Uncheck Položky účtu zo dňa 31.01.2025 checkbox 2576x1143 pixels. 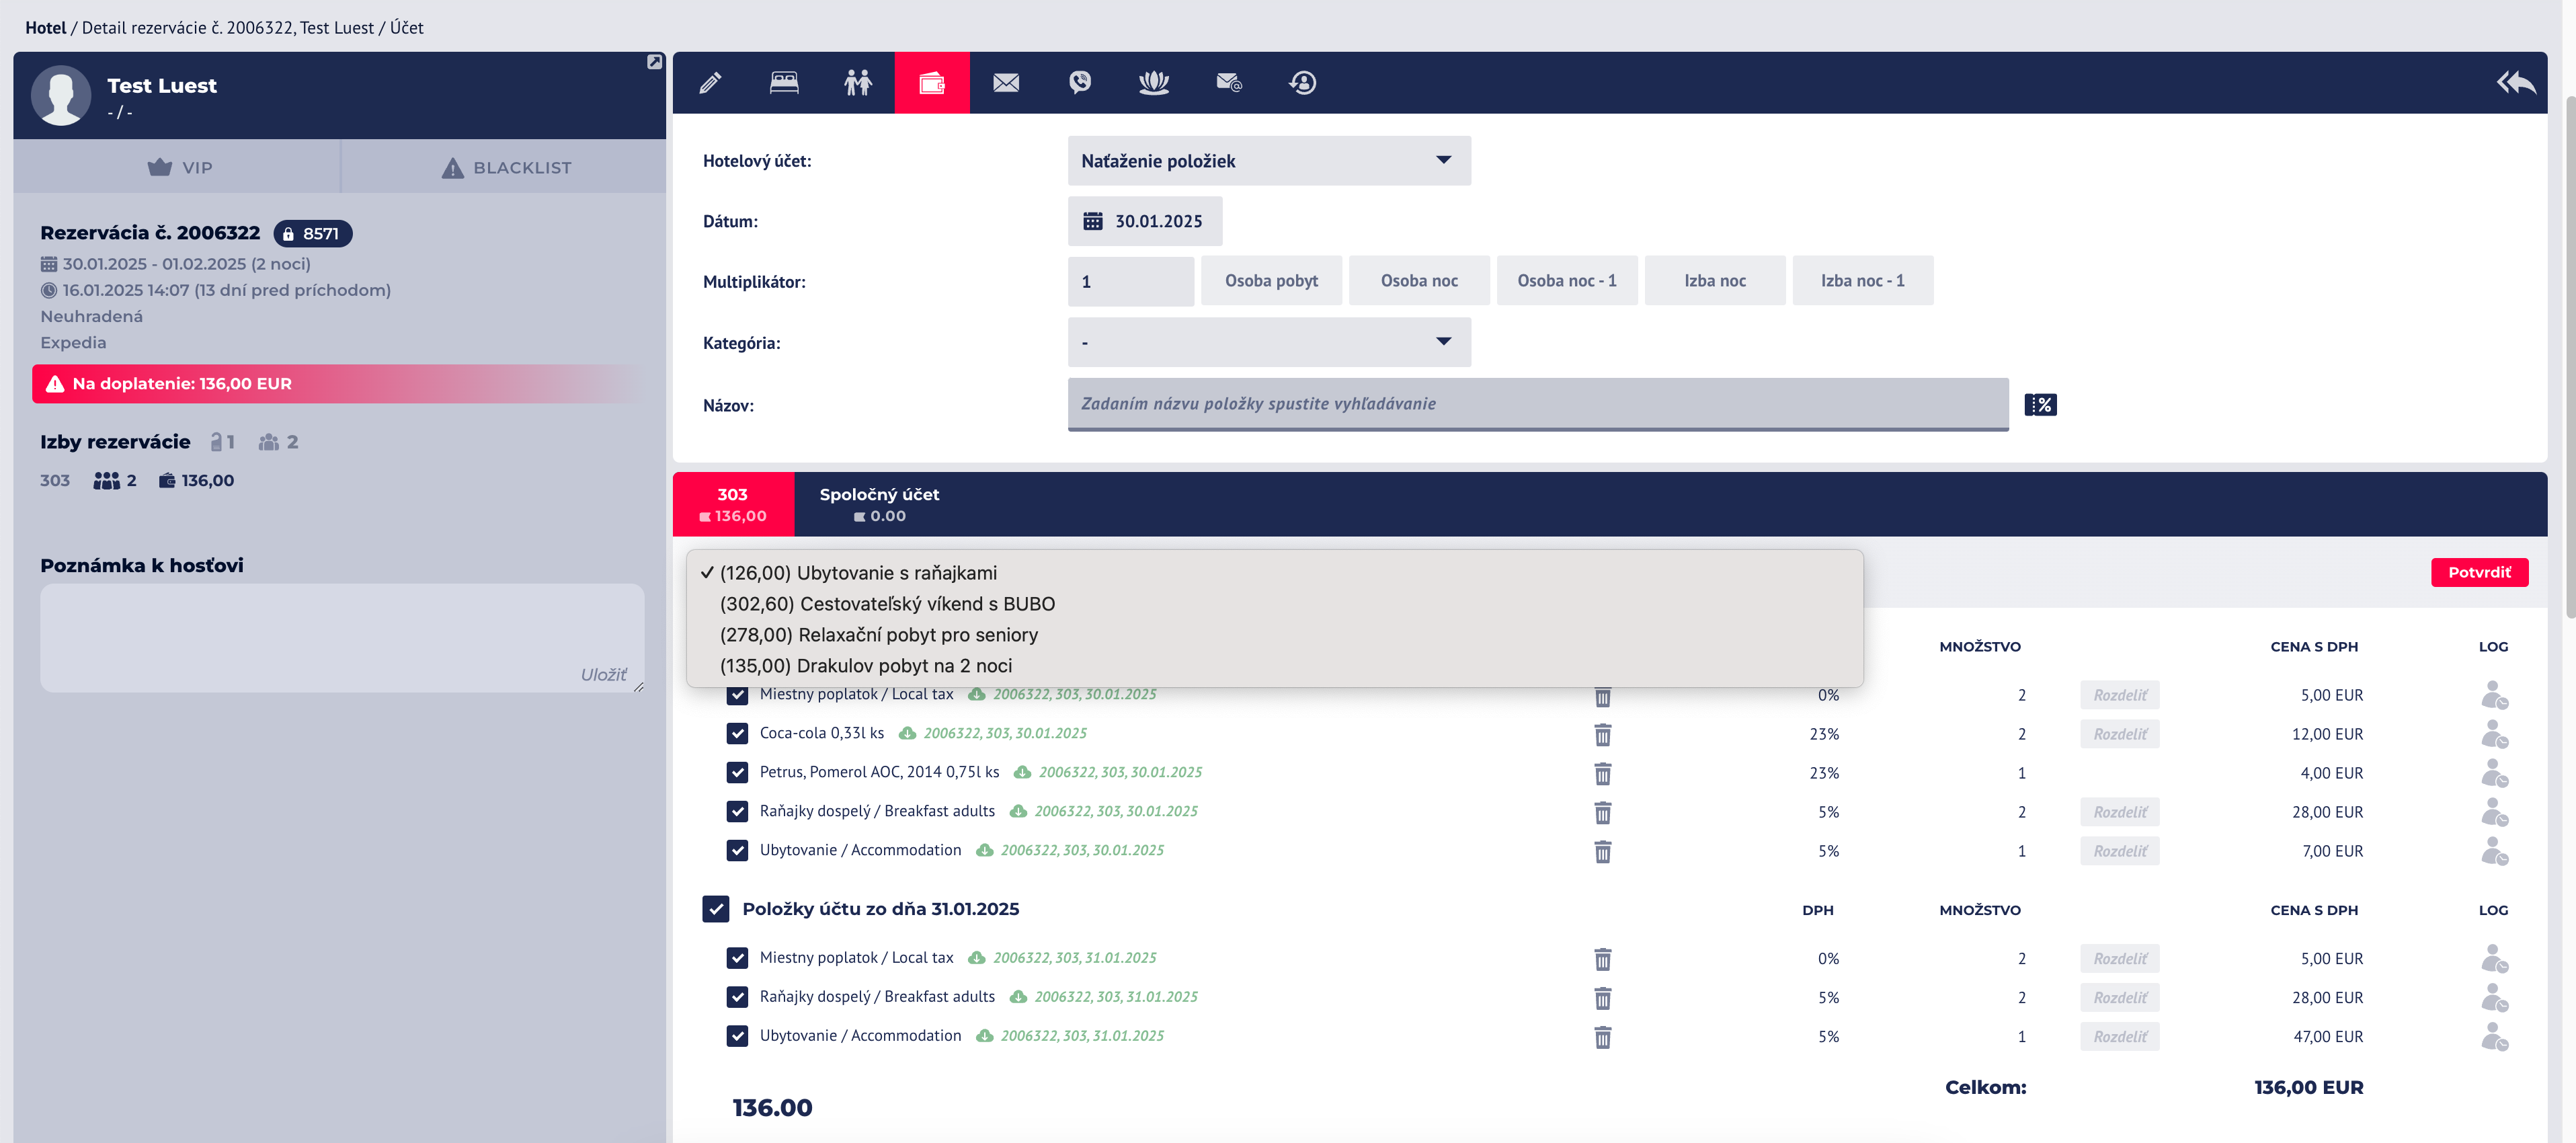click(x=716, y=909)
